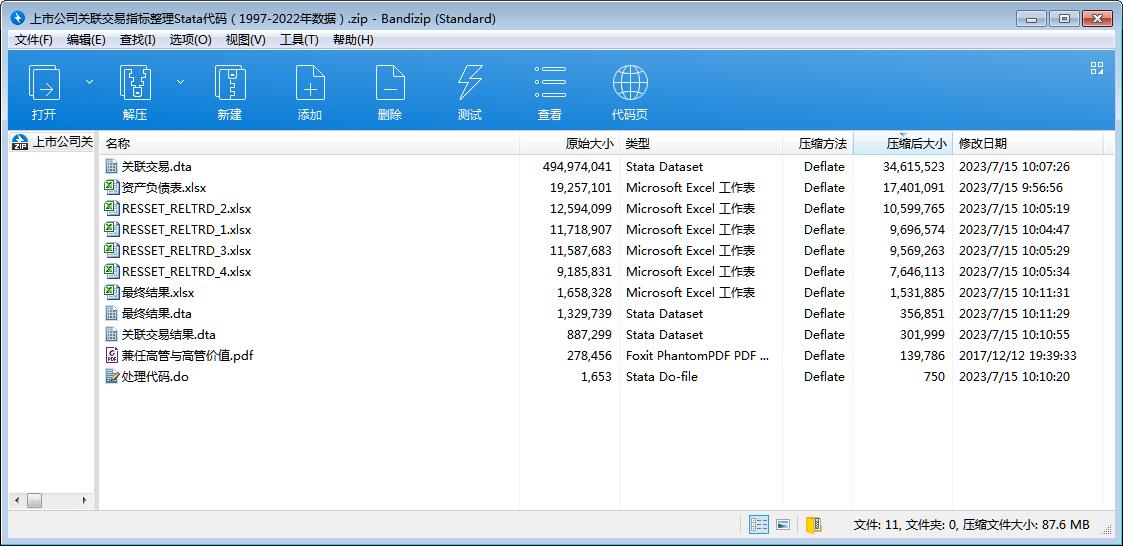Viewport: 1123px width, 546px height.
Task: Click the type cell Stata Do-file
Action: (662, 376)
